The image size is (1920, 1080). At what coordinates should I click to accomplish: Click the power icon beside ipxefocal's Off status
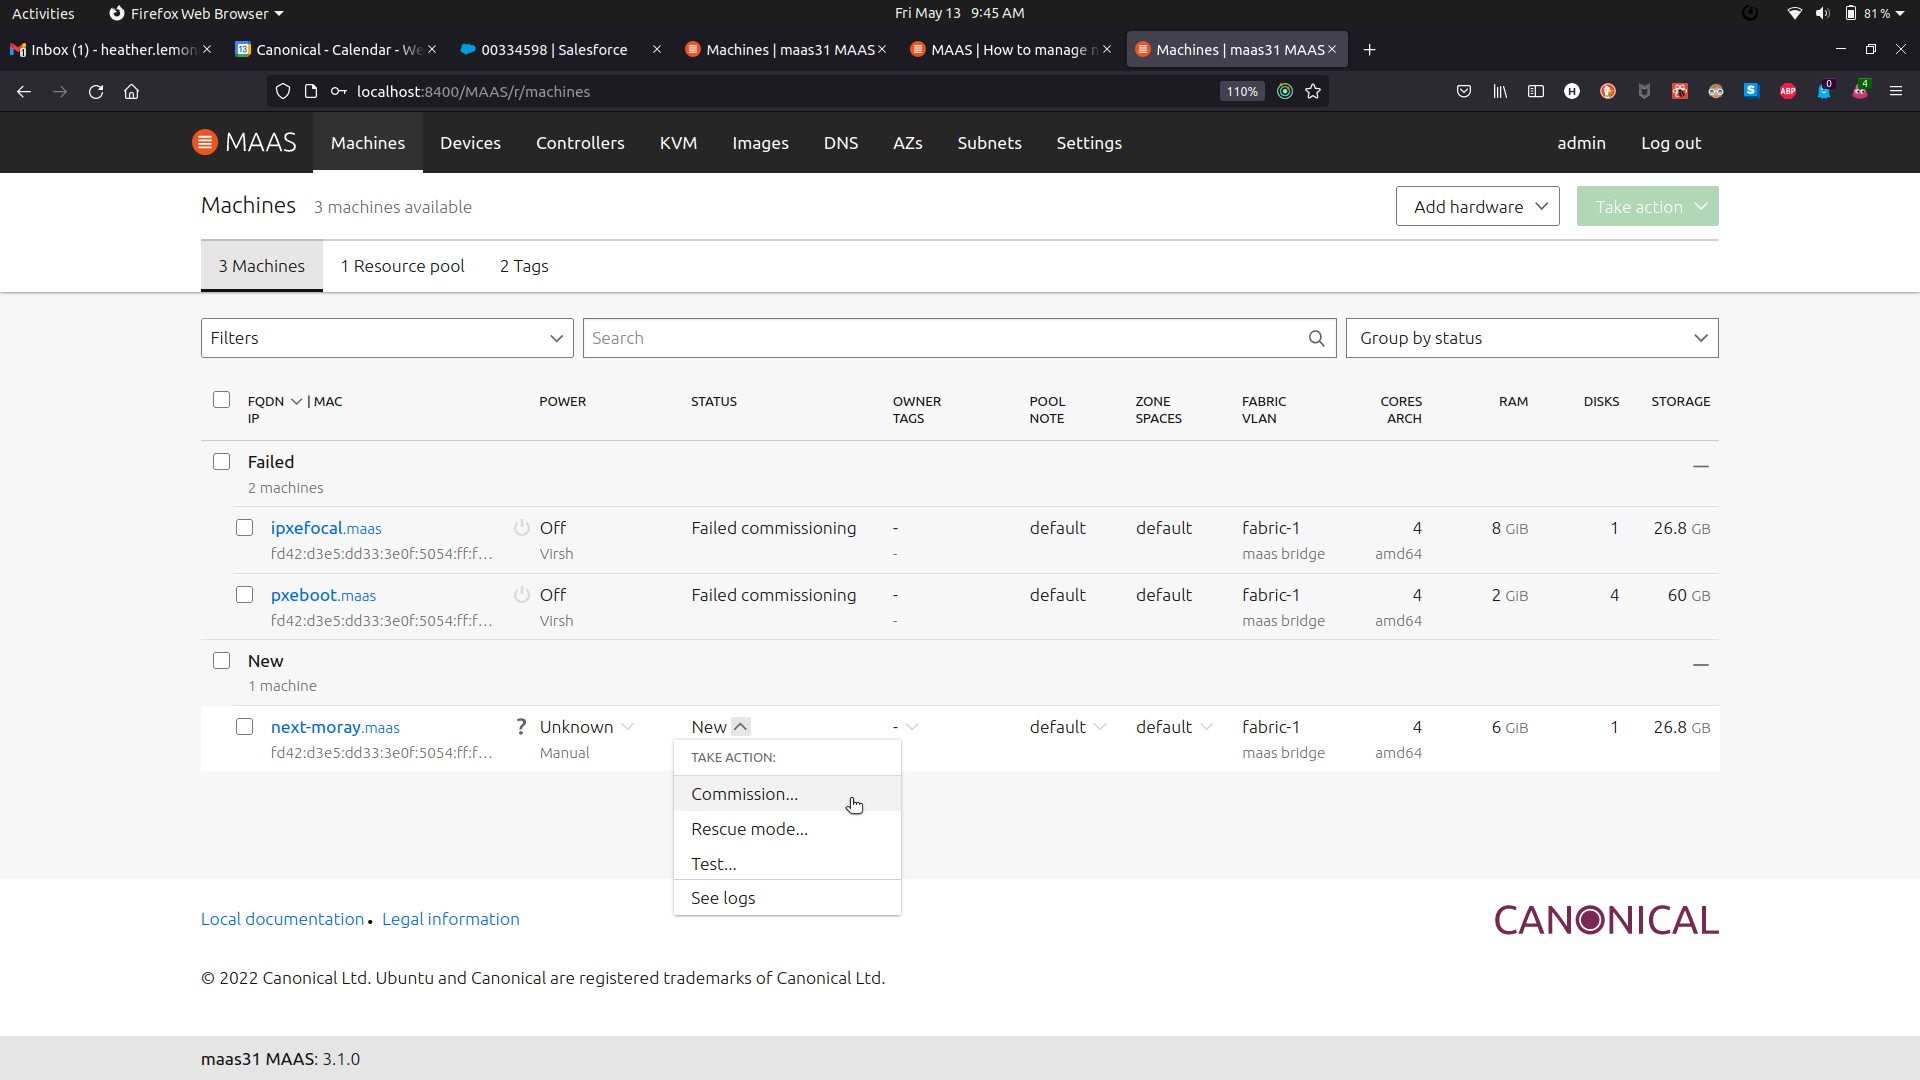click(521, 527)
